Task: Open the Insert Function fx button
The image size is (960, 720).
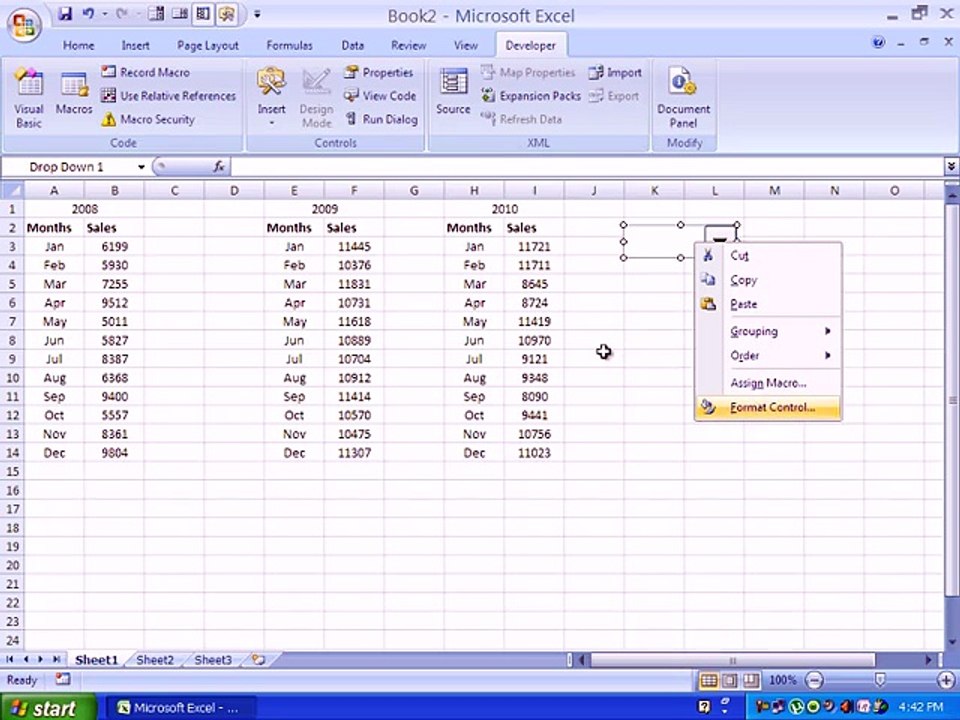Action: 219,167
